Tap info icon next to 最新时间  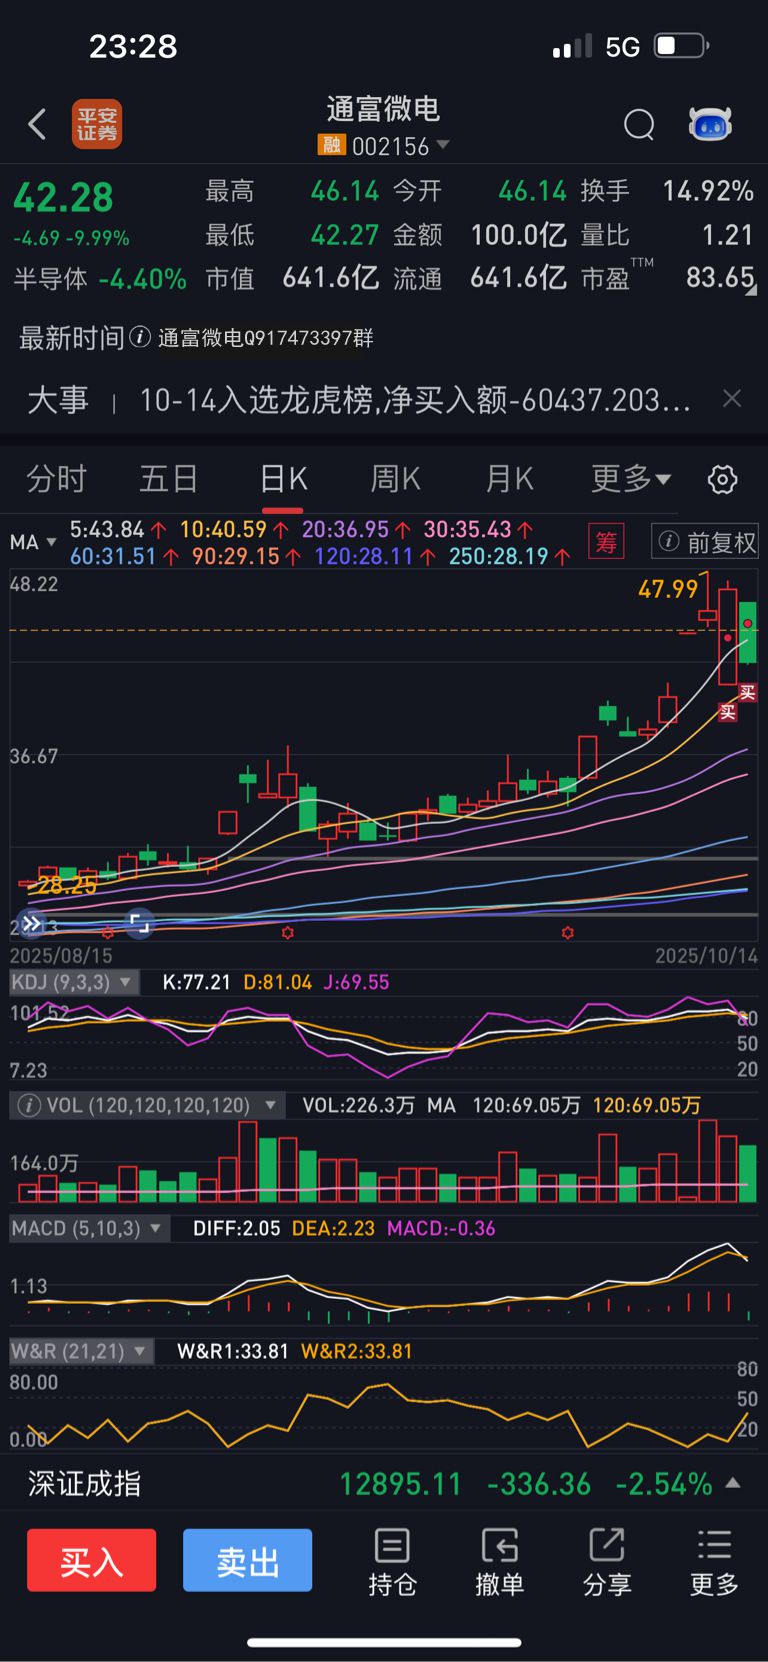(140, 337)
